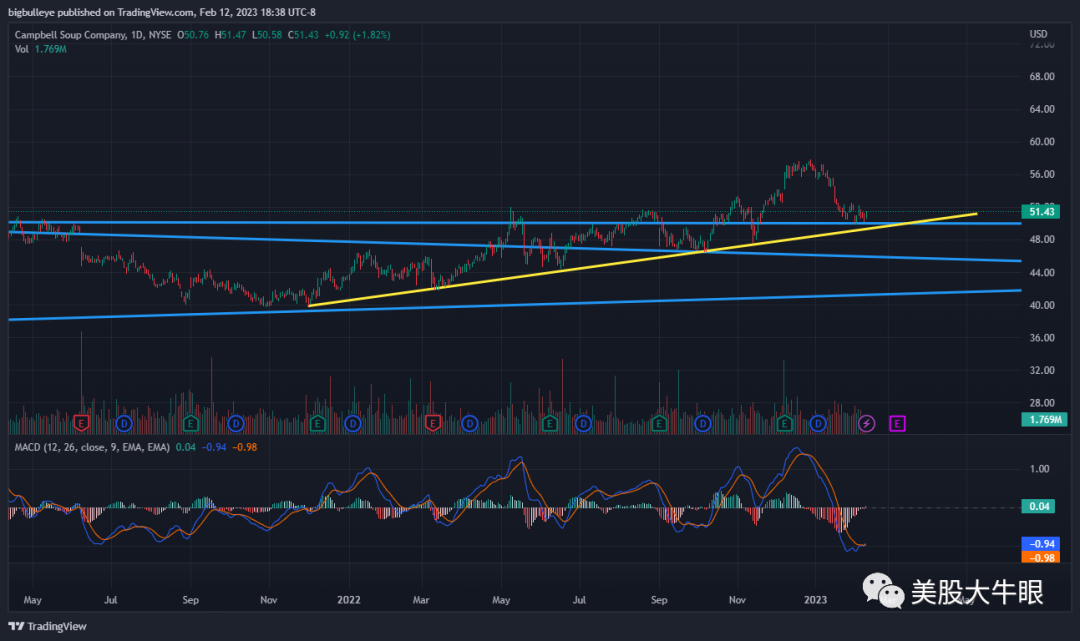Click the 32.00 price axis label
1080x641 pixels.
pyautogui.click(x=1041, y=370)
